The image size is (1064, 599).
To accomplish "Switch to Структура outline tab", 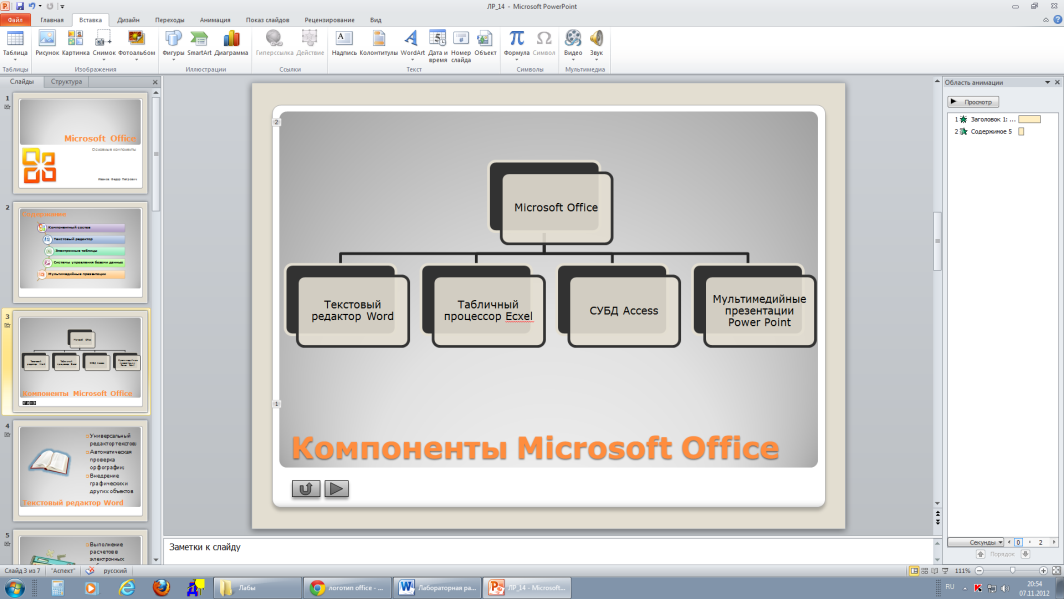I will click(x=66, y=81).
